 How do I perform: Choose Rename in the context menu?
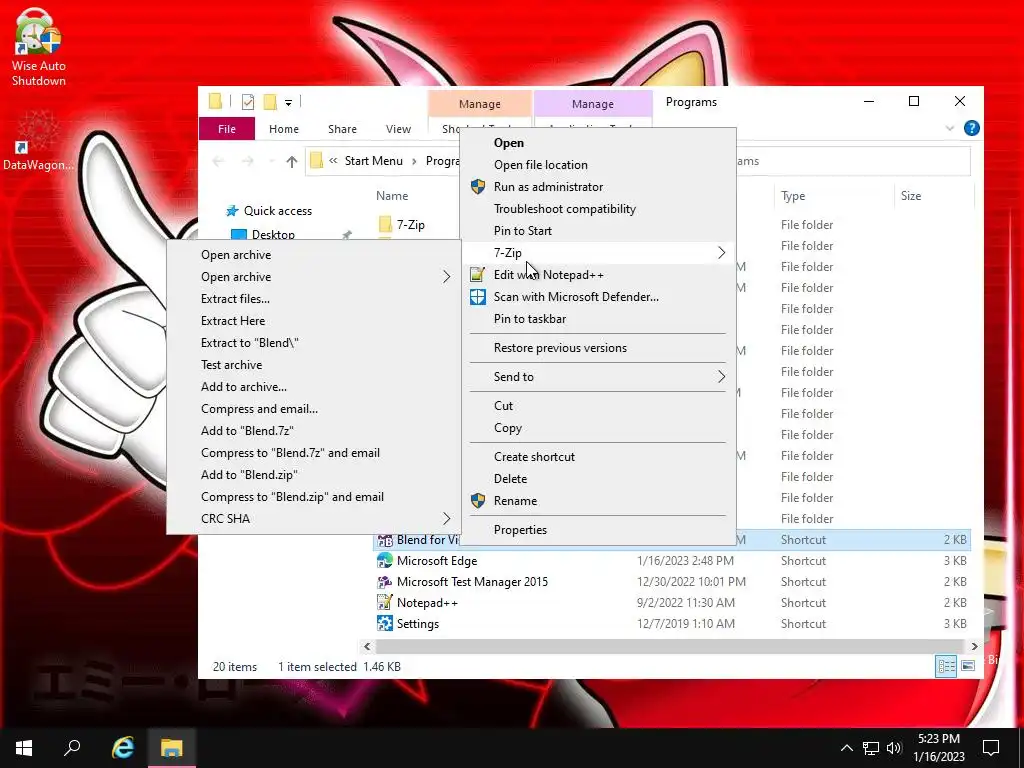(599, 501)
